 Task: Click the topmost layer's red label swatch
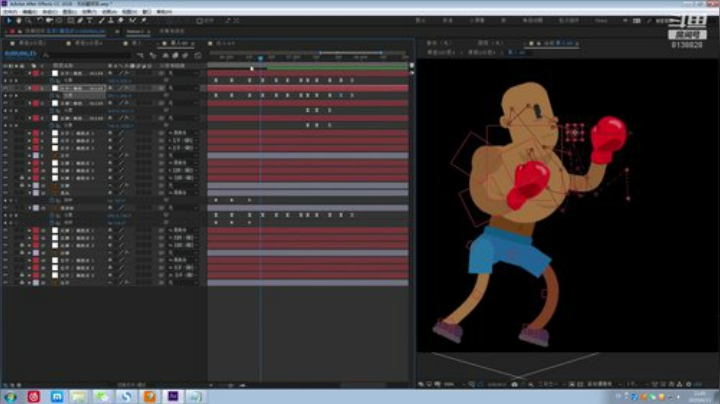click(x=36, y=73)
